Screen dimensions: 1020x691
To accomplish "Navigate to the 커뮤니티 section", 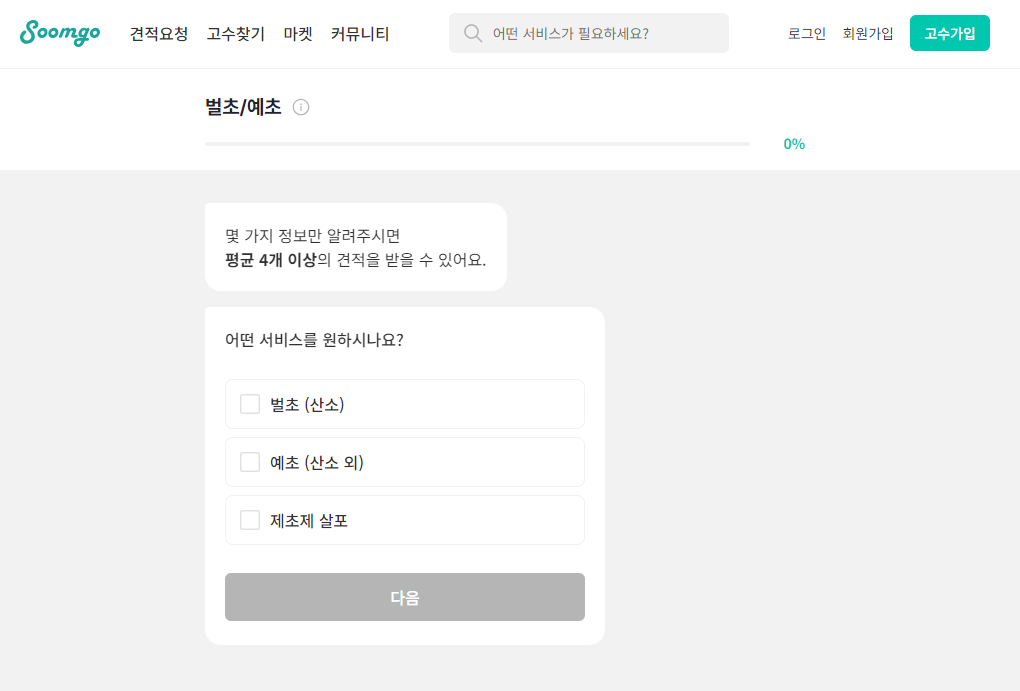I will (x=359, y=33).
